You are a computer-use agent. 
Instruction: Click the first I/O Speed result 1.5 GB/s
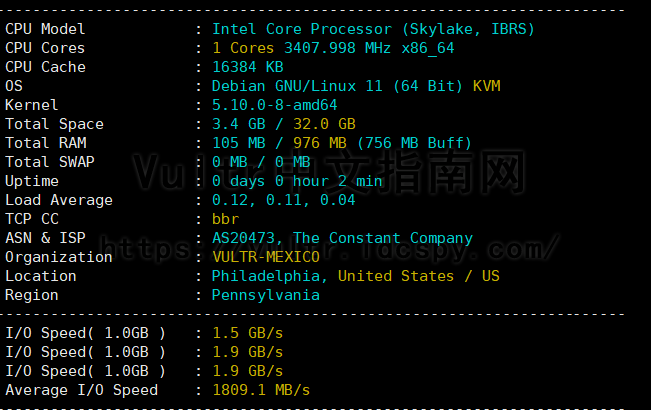[247, 333]
